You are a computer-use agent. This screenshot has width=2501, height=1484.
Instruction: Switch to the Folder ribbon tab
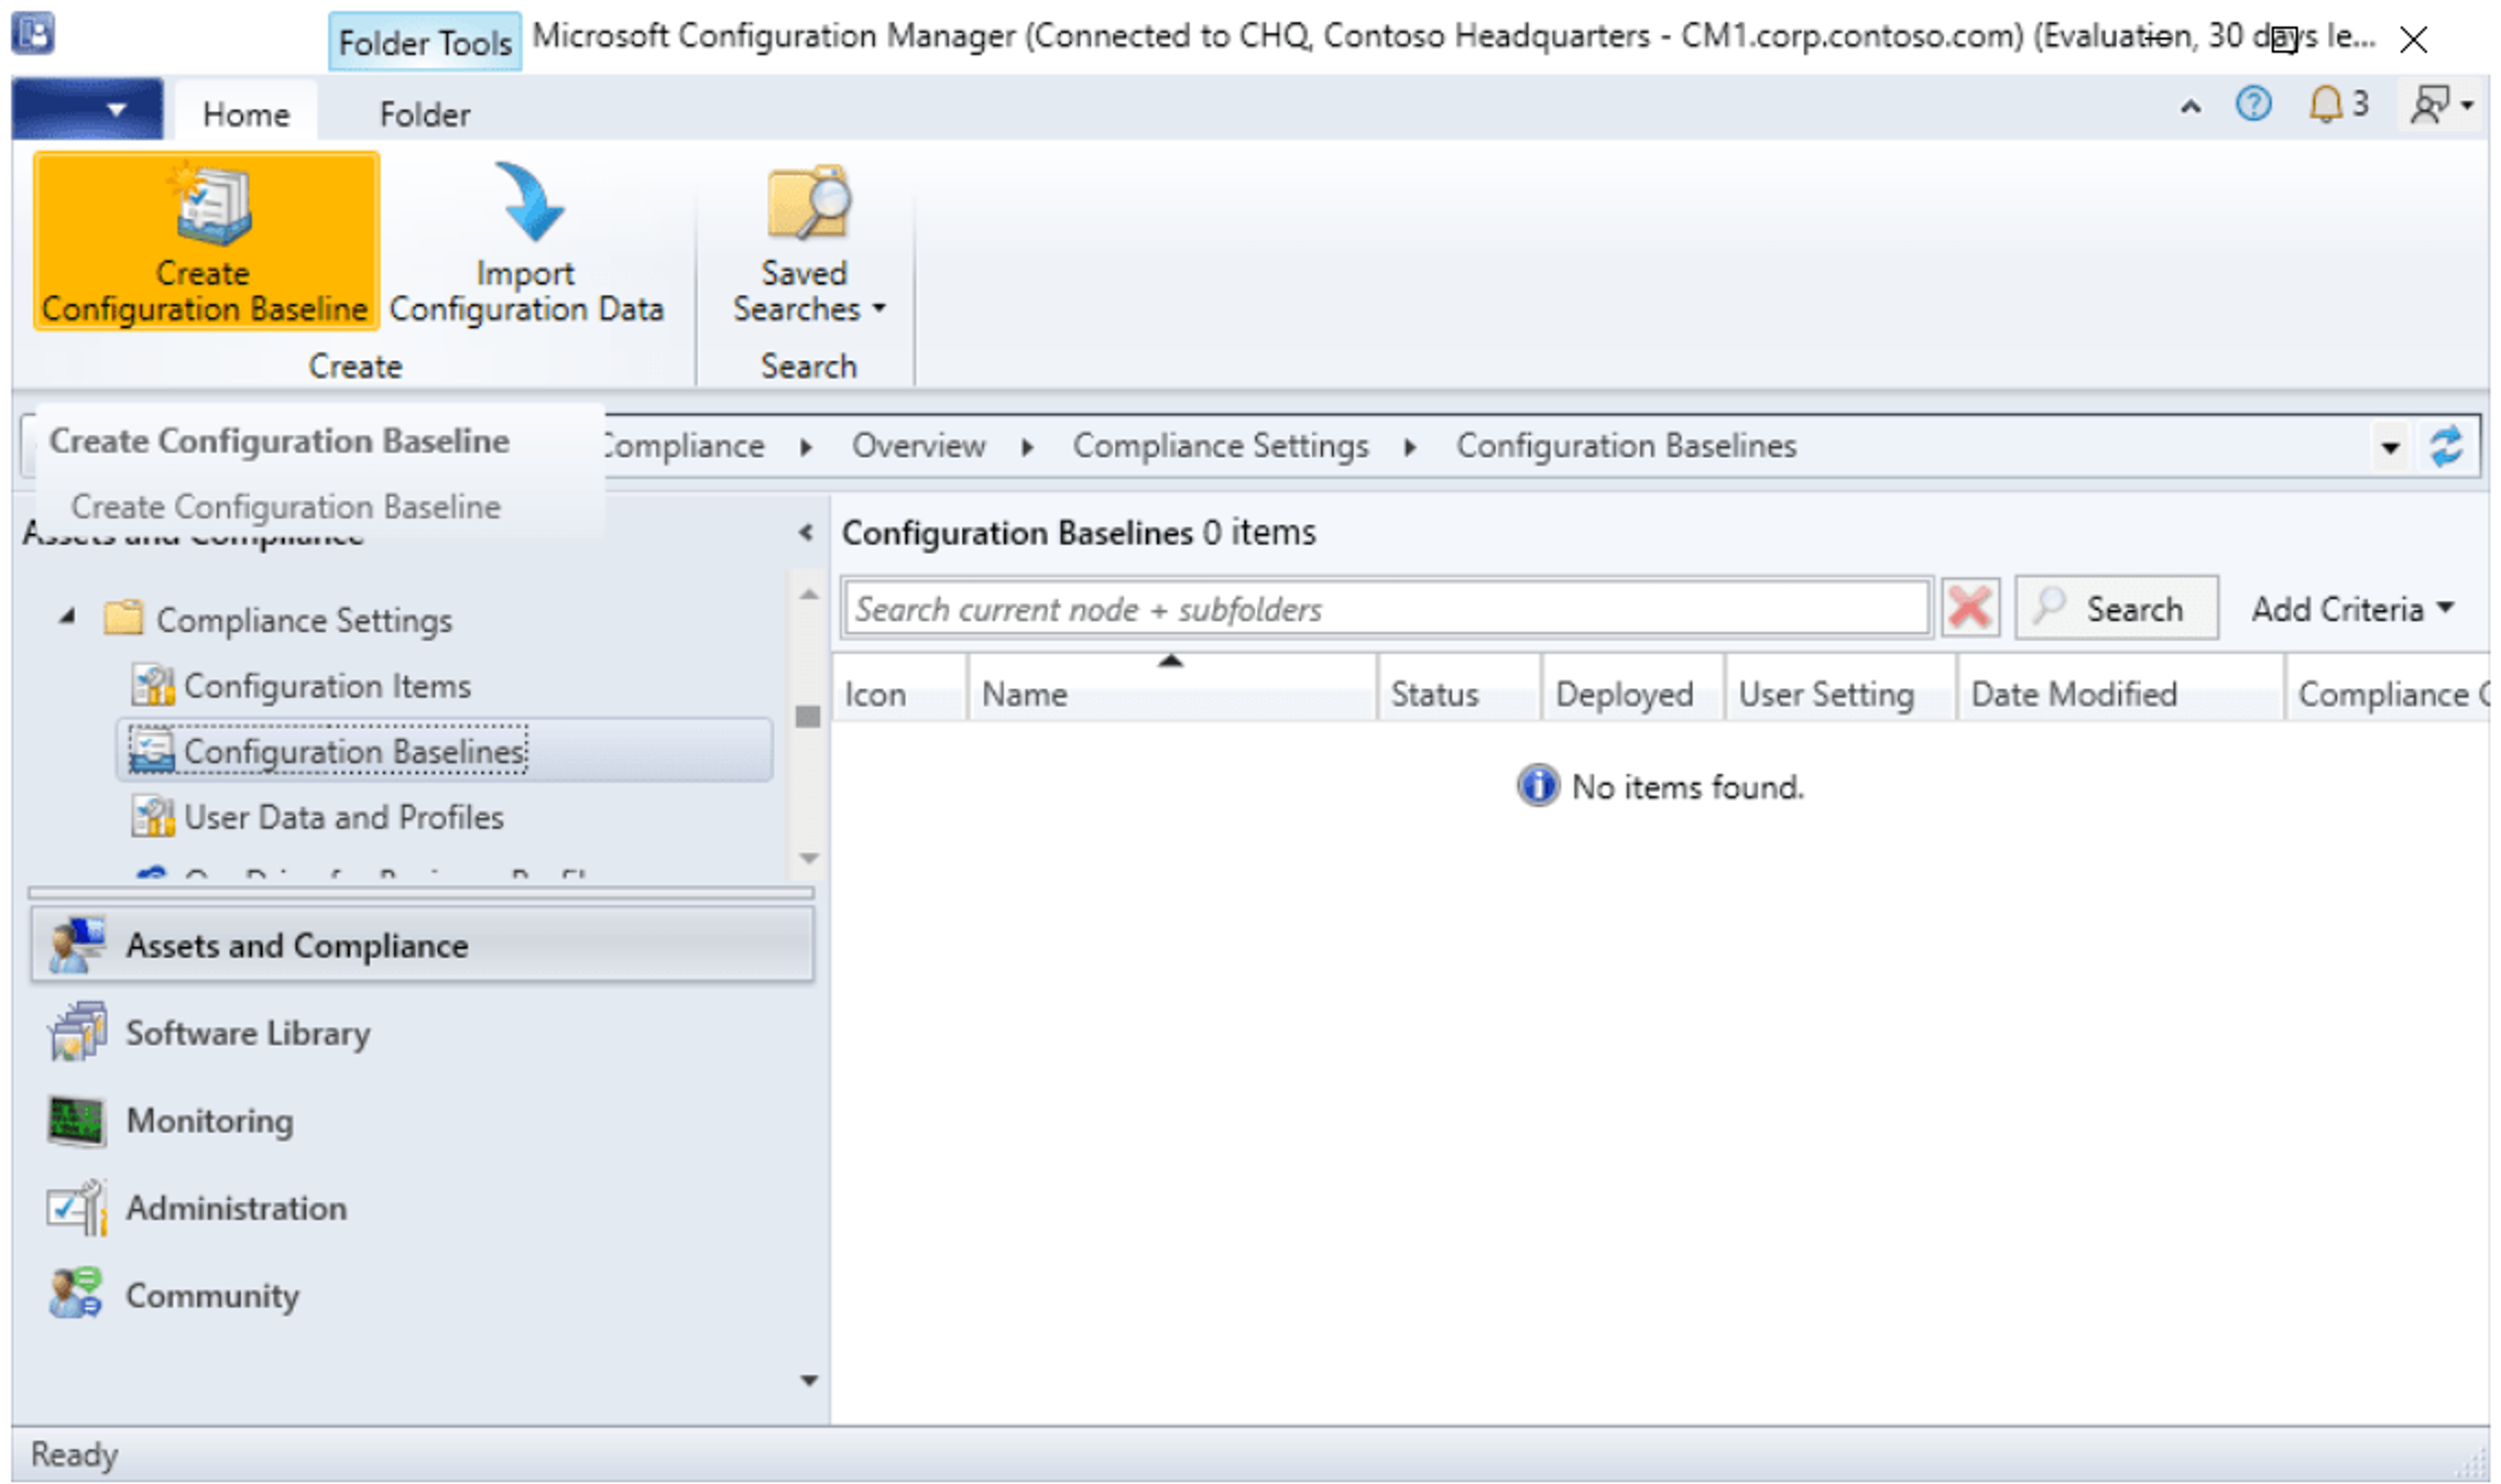(x=424, y=114)
